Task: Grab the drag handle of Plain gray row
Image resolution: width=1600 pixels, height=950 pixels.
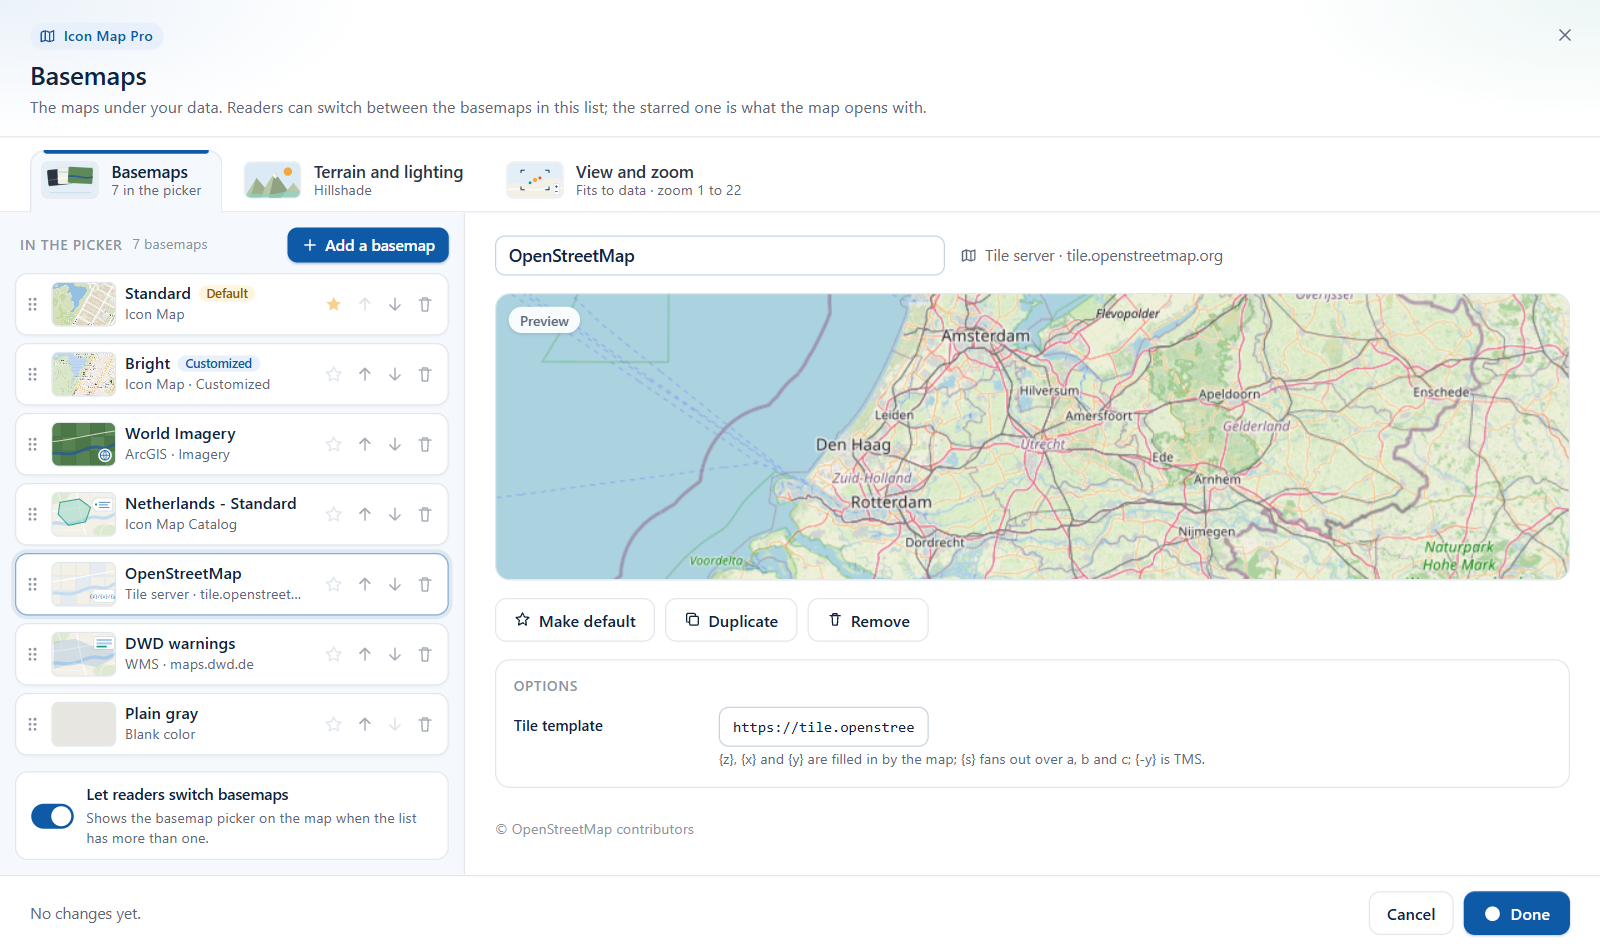Action: click(32, 724)
